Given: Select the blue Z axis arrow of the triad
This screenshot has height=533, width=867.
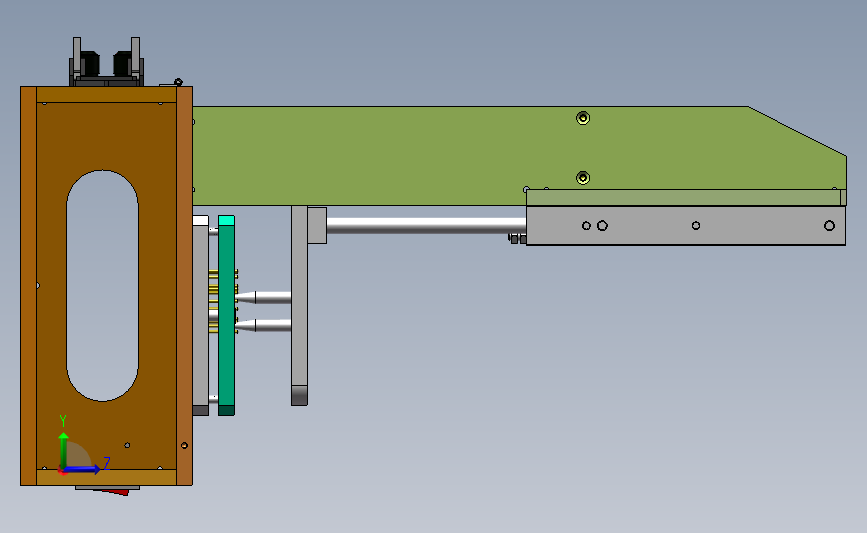Looking at the screenshot, I should coord(83,469).
